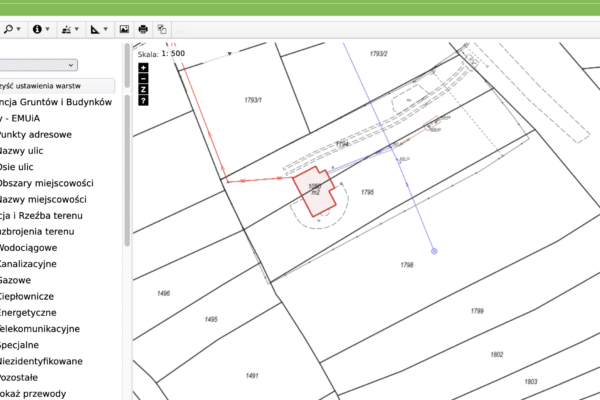Image resolution: width=600 pixels, height=400 pixels.
Task: Select the terrain drawing tool icon
Action: pyautogui.click(x=66, y=29)
